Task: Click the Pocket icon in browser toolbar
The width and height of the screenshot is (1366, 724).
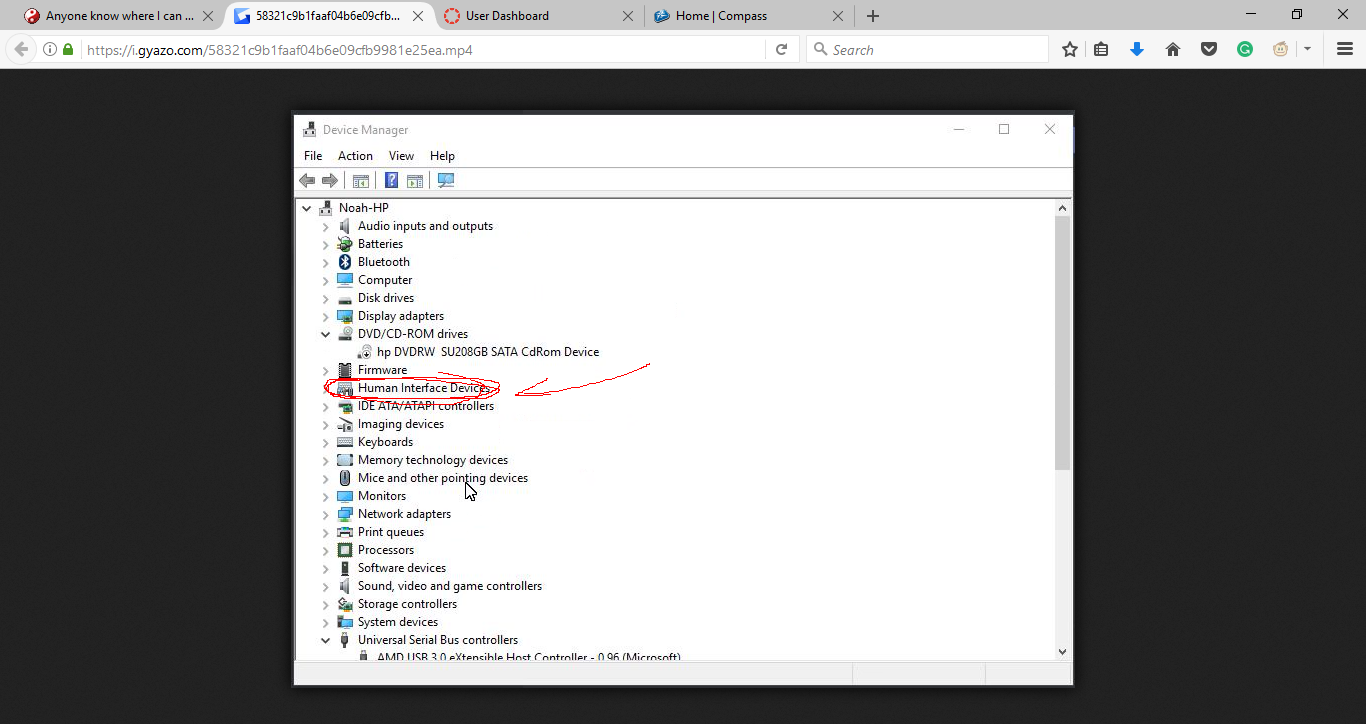Action: click(1209, 49)
